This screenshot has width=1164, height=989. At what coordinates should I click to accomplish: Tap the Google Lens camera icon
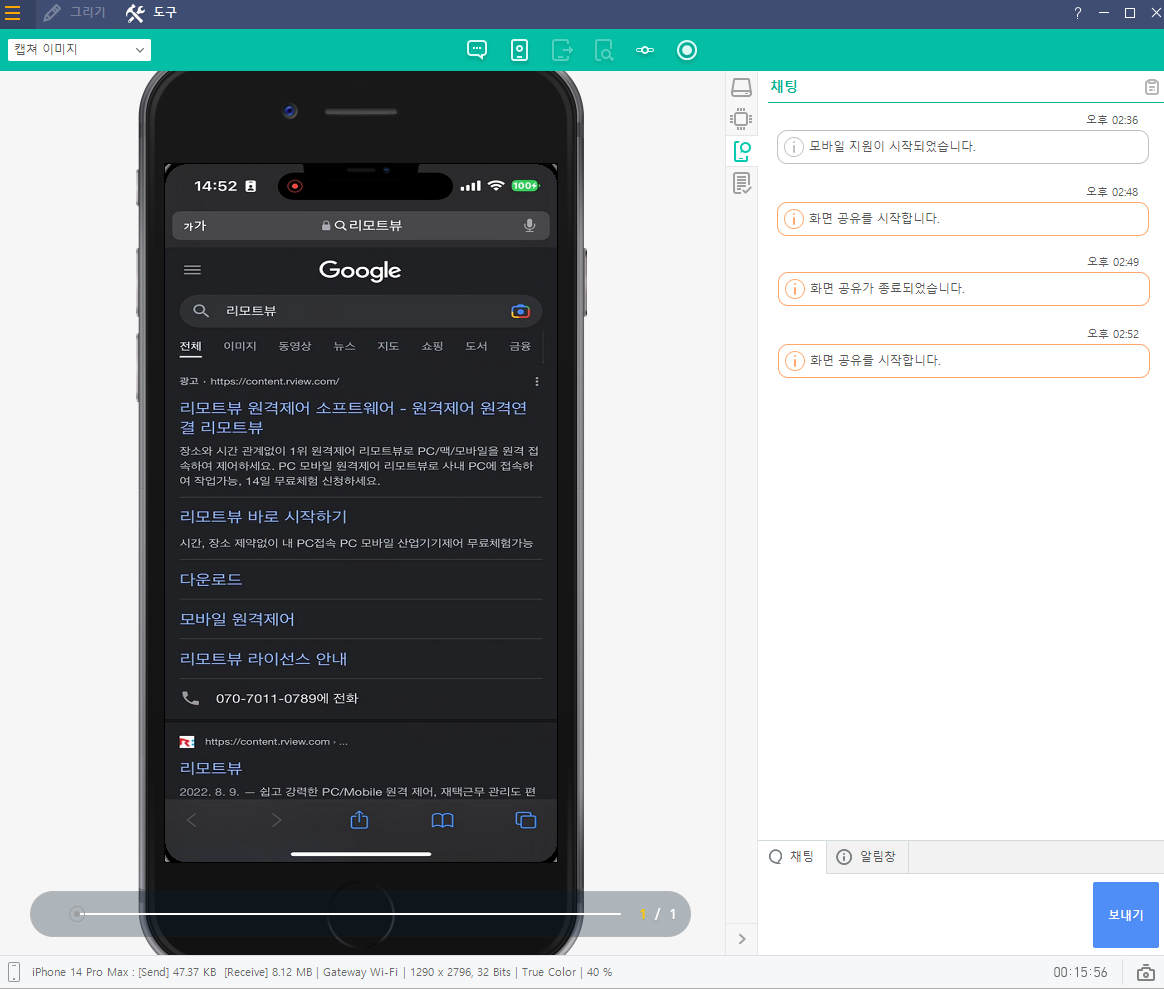(x=520, y=311)
